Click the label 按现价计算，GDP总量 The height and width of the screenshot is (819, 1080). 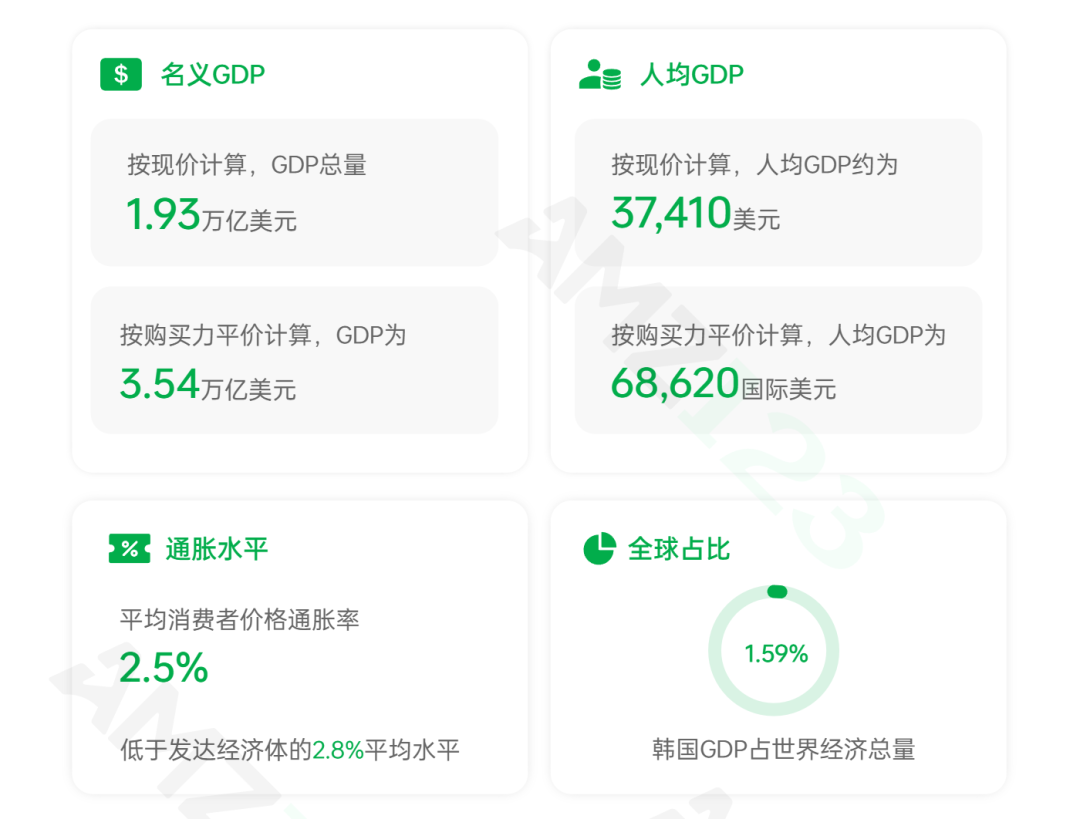[x=247, y=165]
